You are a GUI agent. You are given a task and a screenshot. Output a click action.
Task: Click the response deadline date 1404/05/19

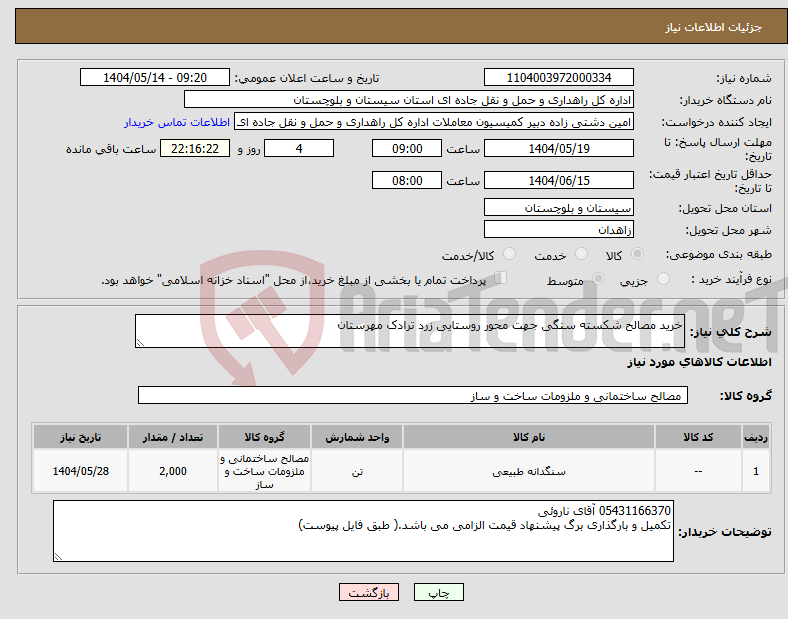coord(559,148)
